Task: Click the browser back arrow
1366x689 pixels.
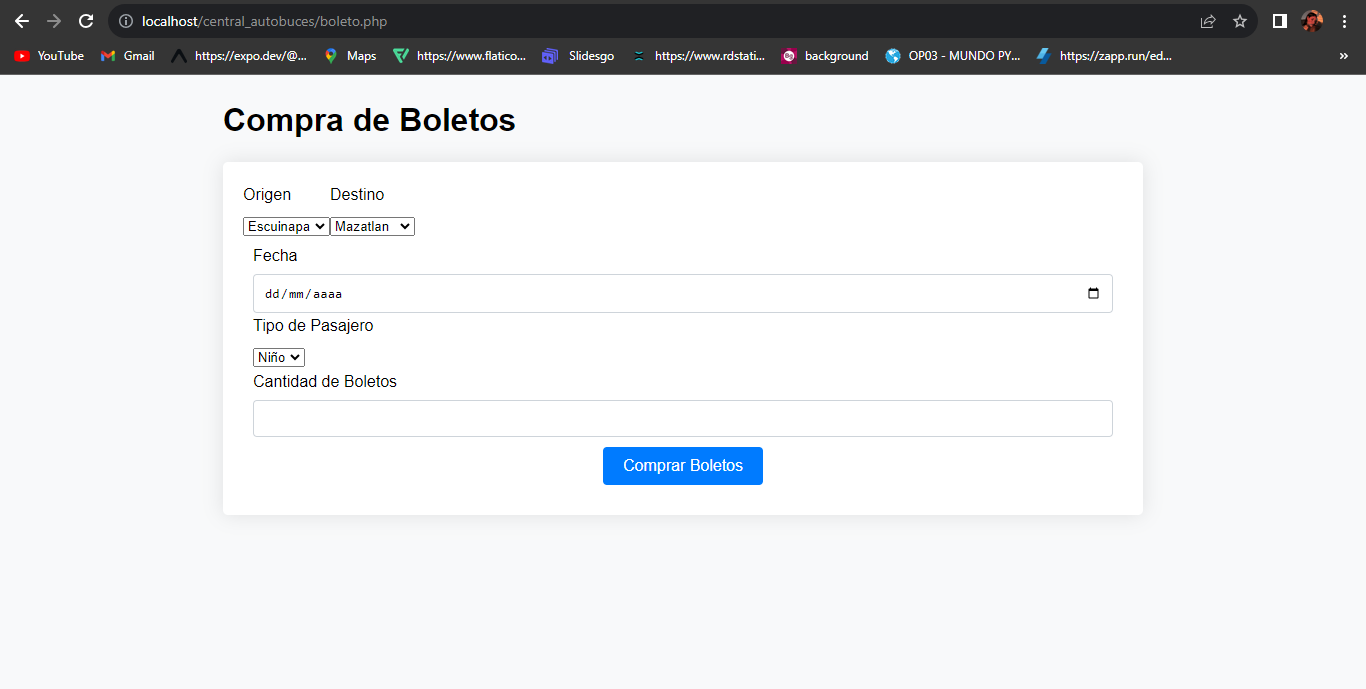Action: [22, 21]
